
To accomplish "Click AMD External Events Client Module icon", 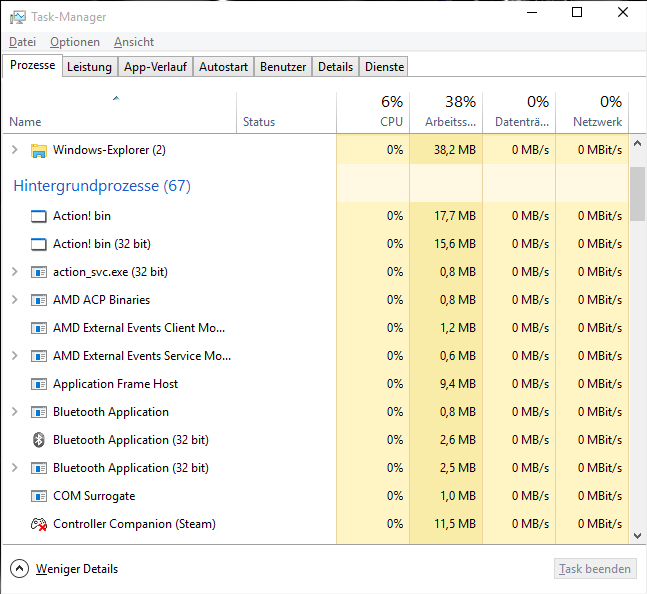I will 39,328.
